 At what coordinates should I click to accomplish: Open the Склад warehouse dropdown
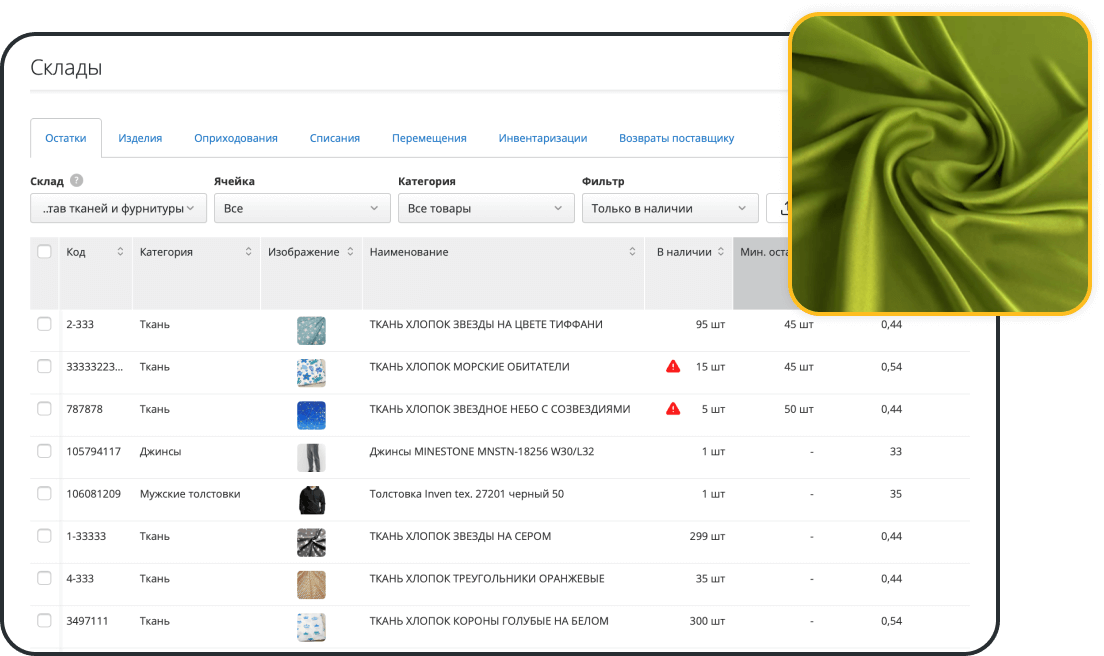tap(118, 208)
